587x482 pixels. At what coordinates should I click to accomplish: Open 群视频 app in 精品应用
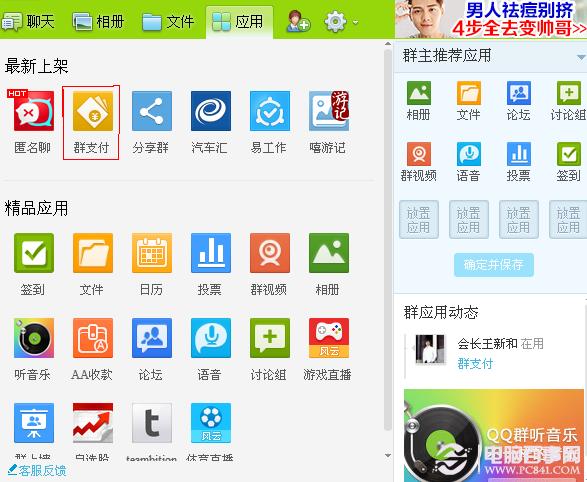pyautogui.click(x=270, y=253)
